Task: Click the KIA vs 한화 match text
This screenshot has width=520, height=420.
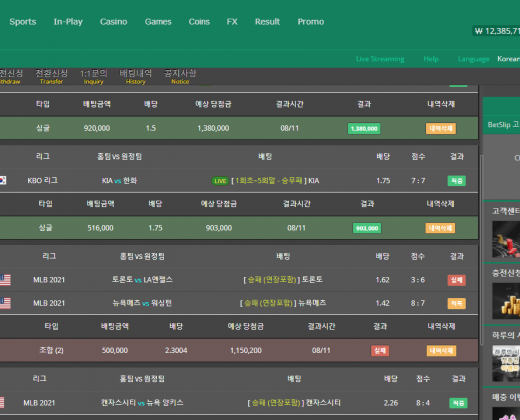Action: [x=119, y=181]
